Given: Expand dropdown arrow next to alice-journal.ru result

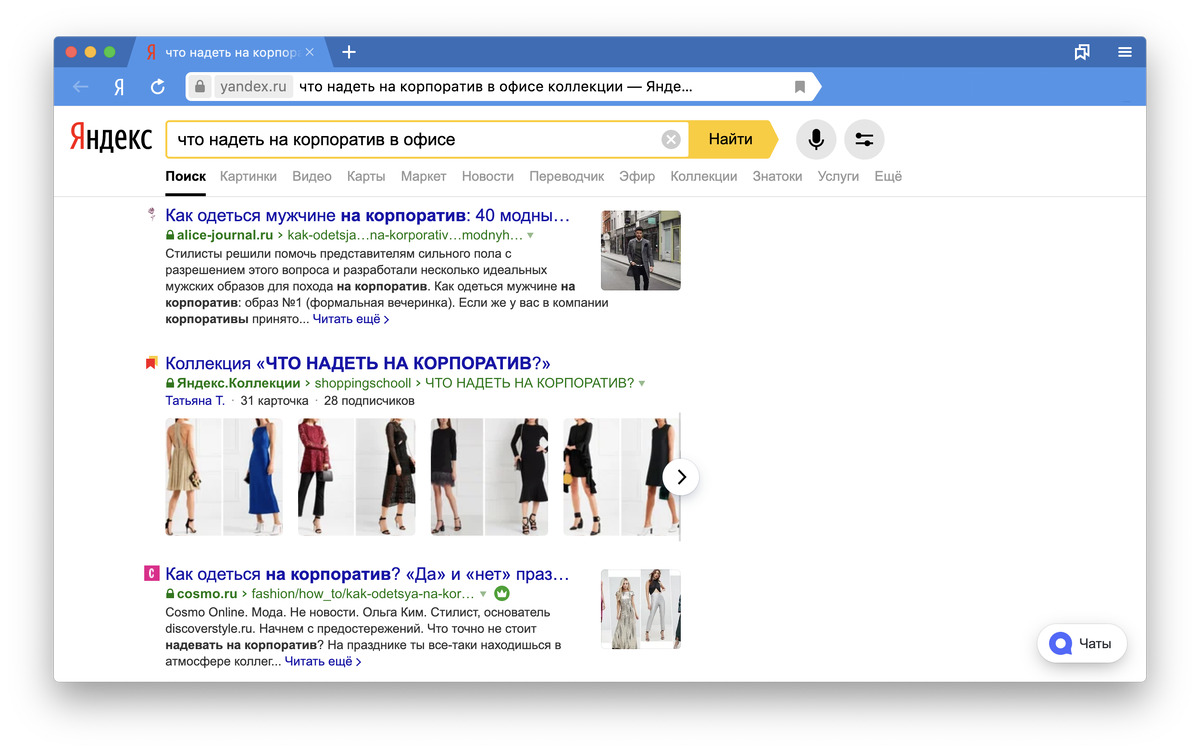Looking at the screenshot, I should point(530,236).
